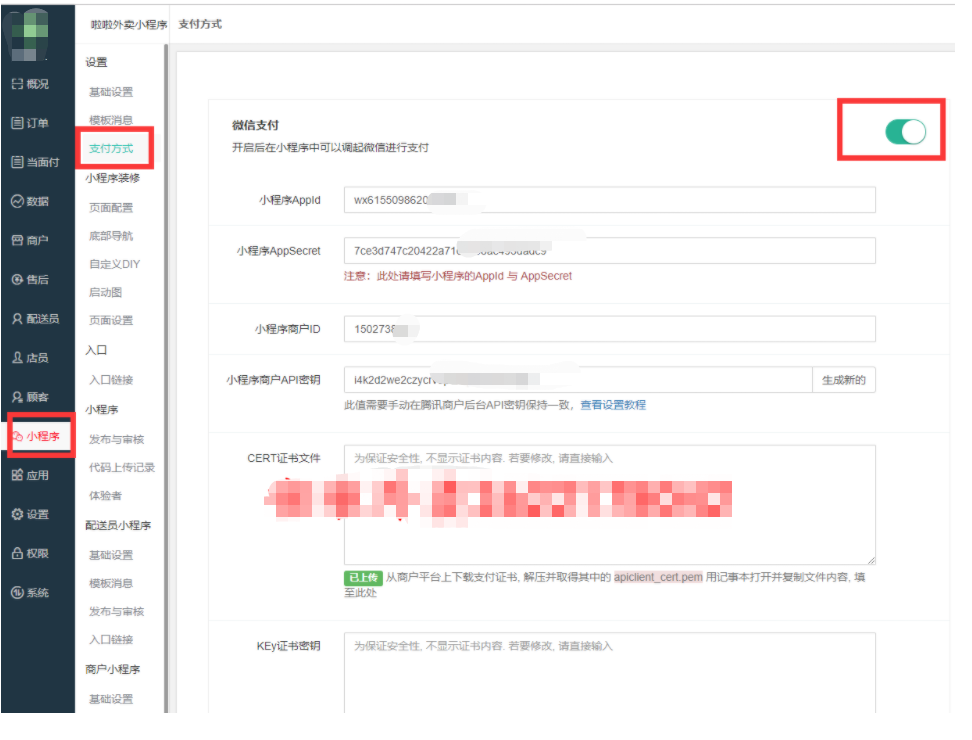Screen dimensions: 972x740
Task: Open 启动图 submenu item
Action: tap(105, 293)
